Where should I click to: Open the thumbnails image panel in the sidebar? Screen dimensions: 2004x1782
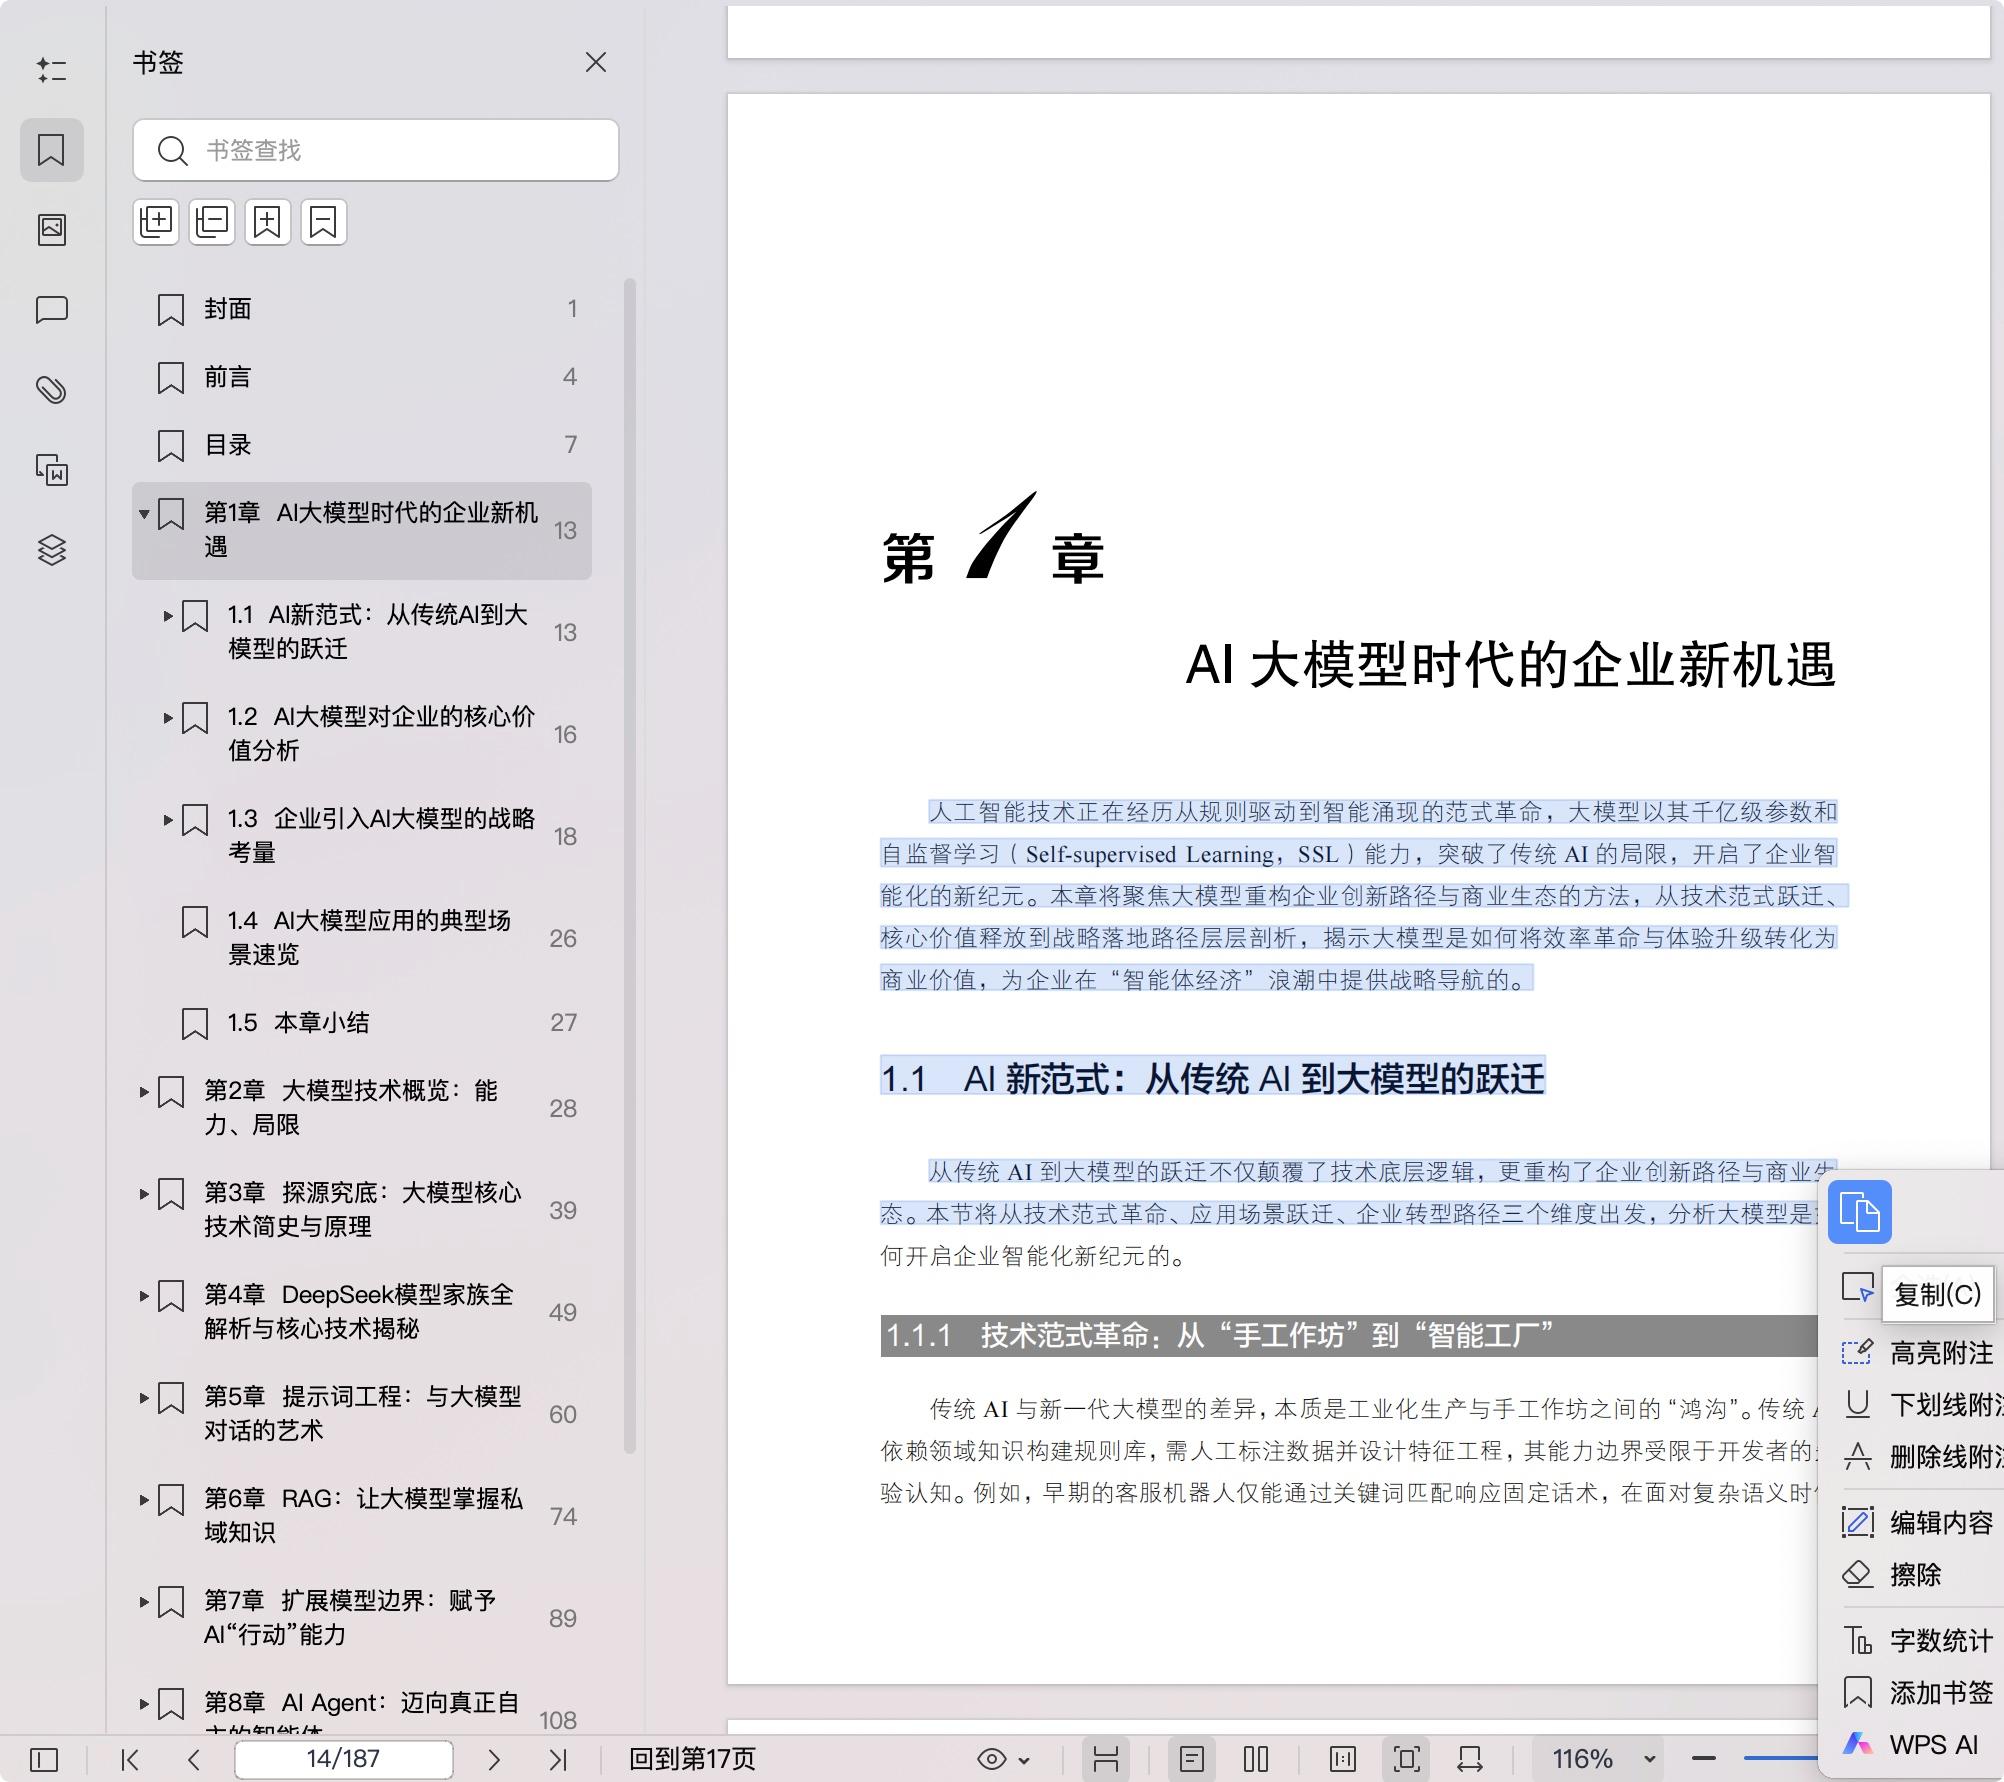[x=52, y=228]
